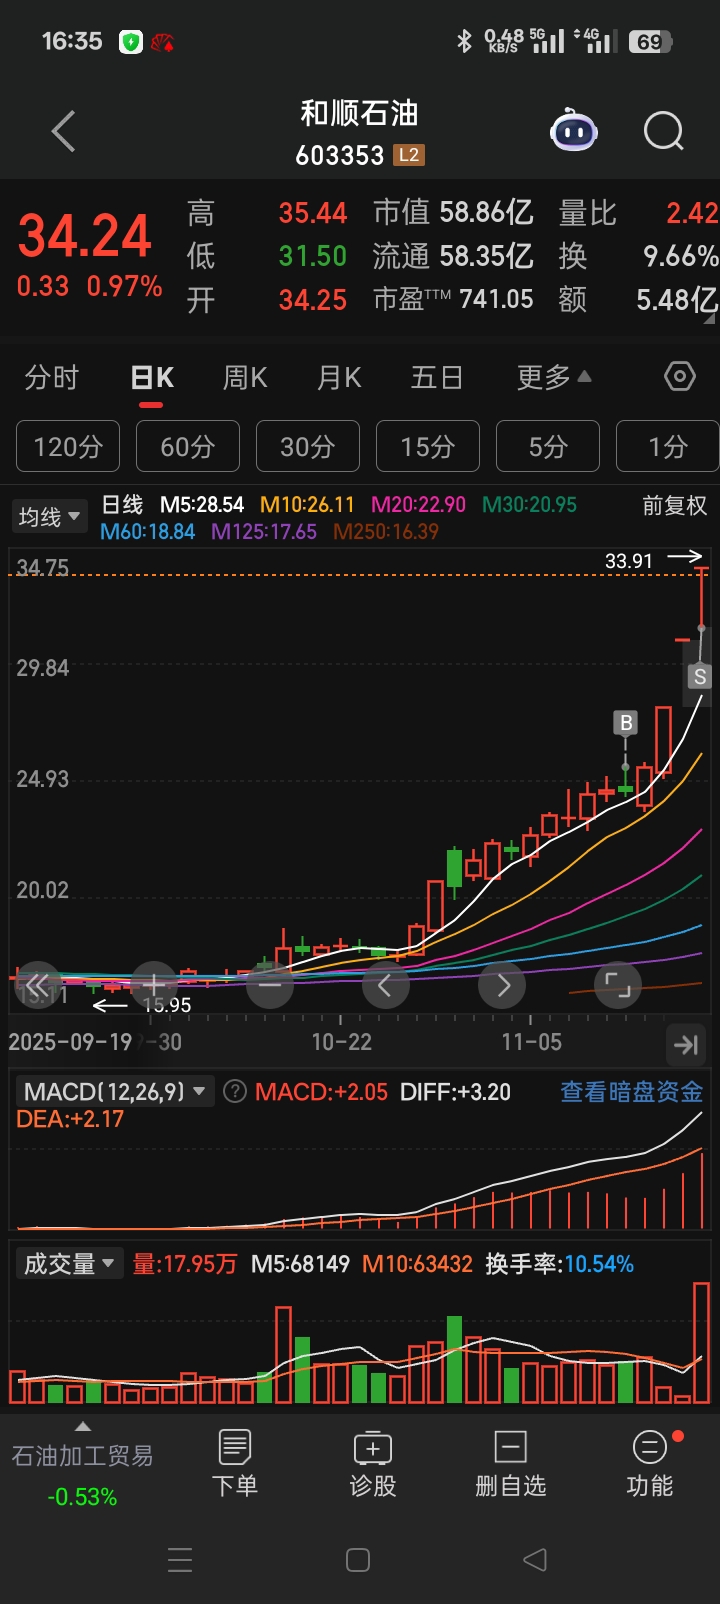Tap sector change -0.53% text
The image size is (720, 1604).
coord(83,1497)
